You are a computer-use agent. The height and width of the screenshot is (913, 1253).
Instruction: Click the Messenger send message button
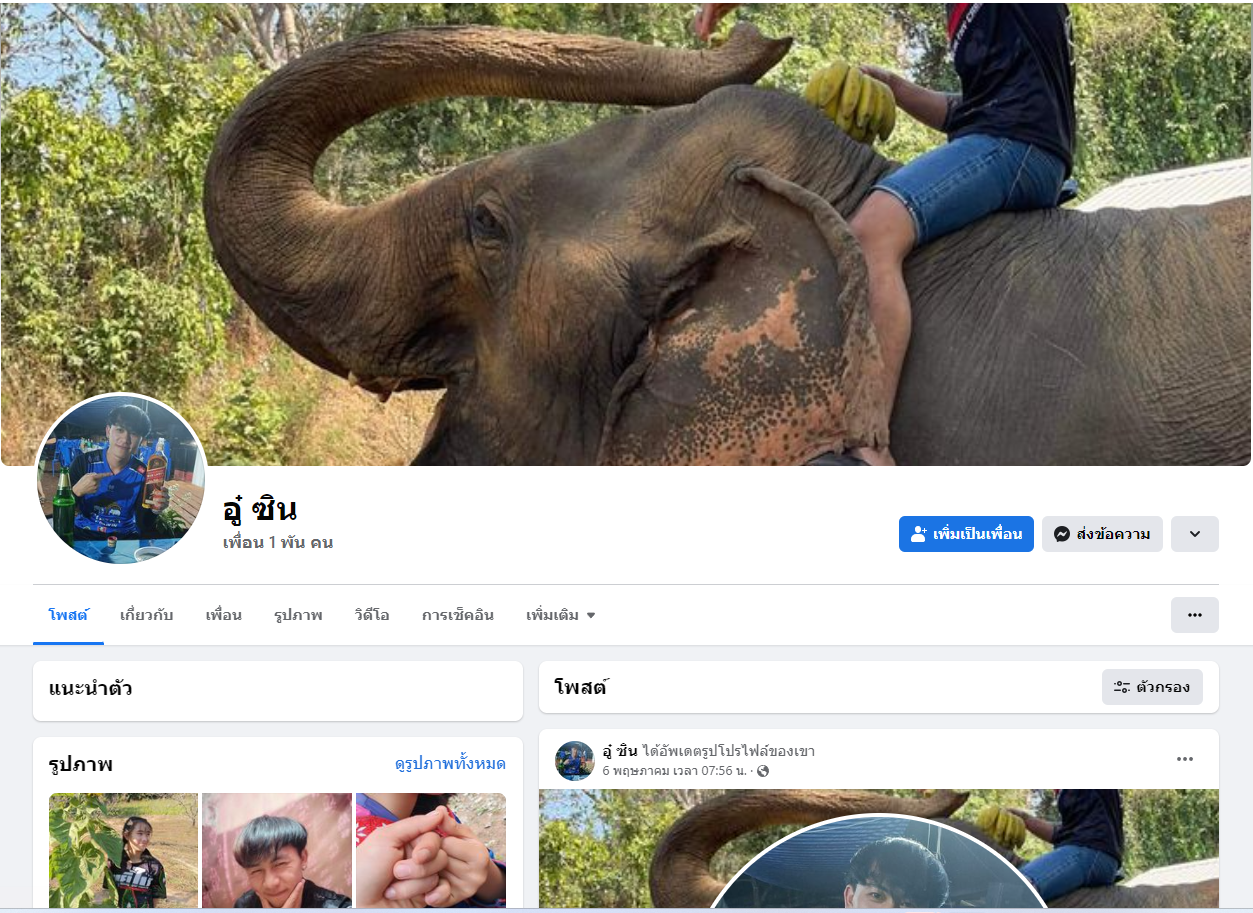[x=1101, y=534]
